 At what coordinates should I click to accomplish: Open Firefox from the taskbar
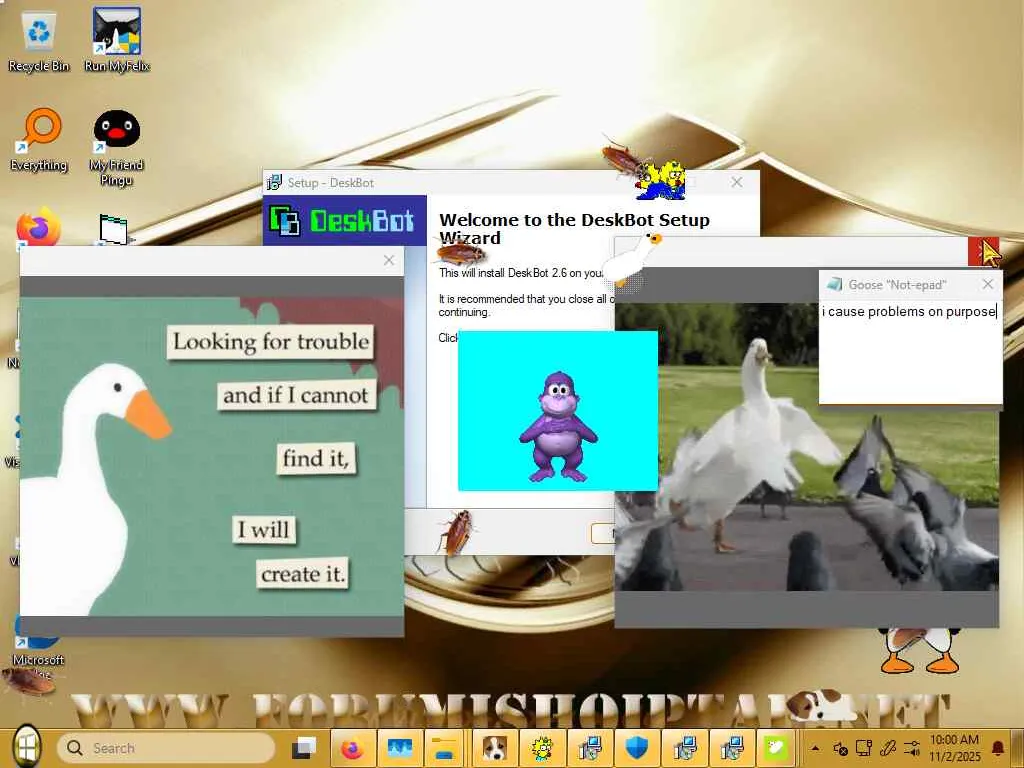coord(351,748)
